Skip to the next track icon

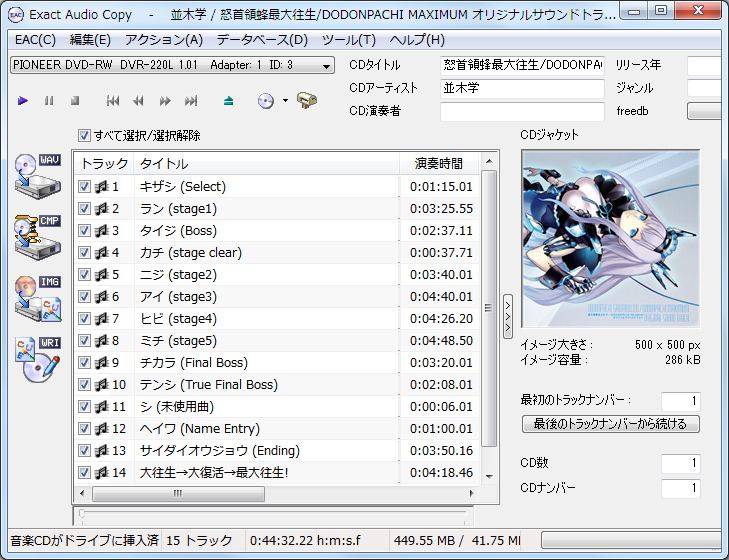tap(191, 101)
